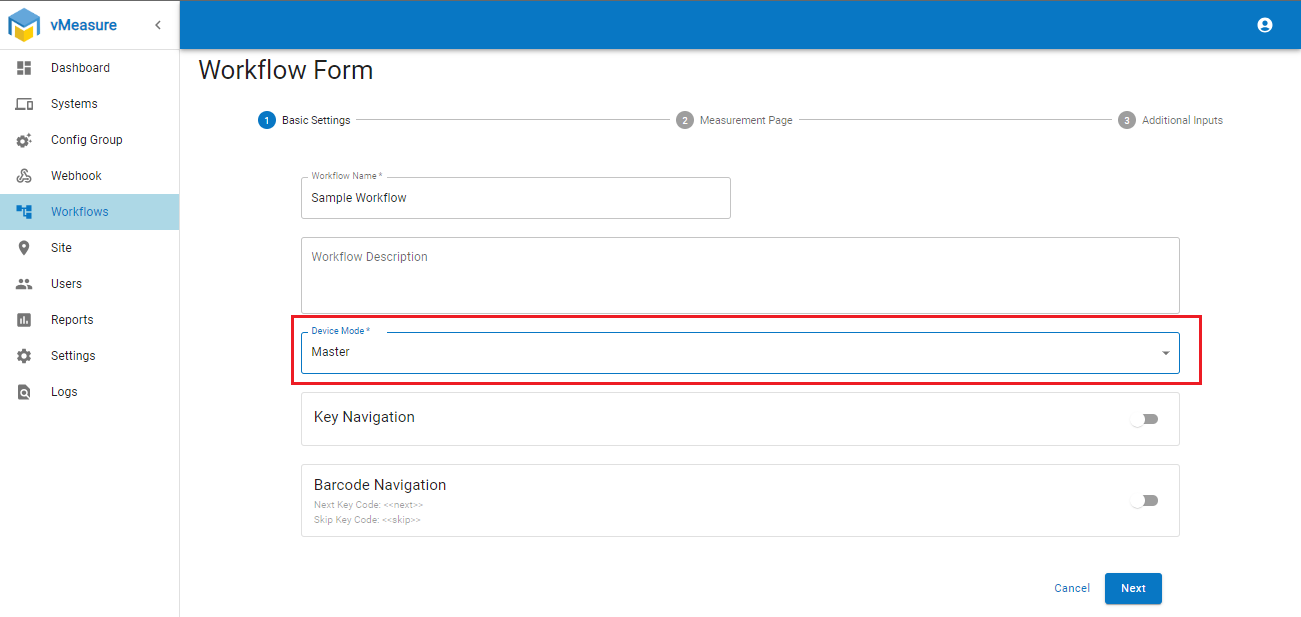Click the Barcode Navigation label
This screenshot has height=617, width=1301.
click(x=380, y=485)
